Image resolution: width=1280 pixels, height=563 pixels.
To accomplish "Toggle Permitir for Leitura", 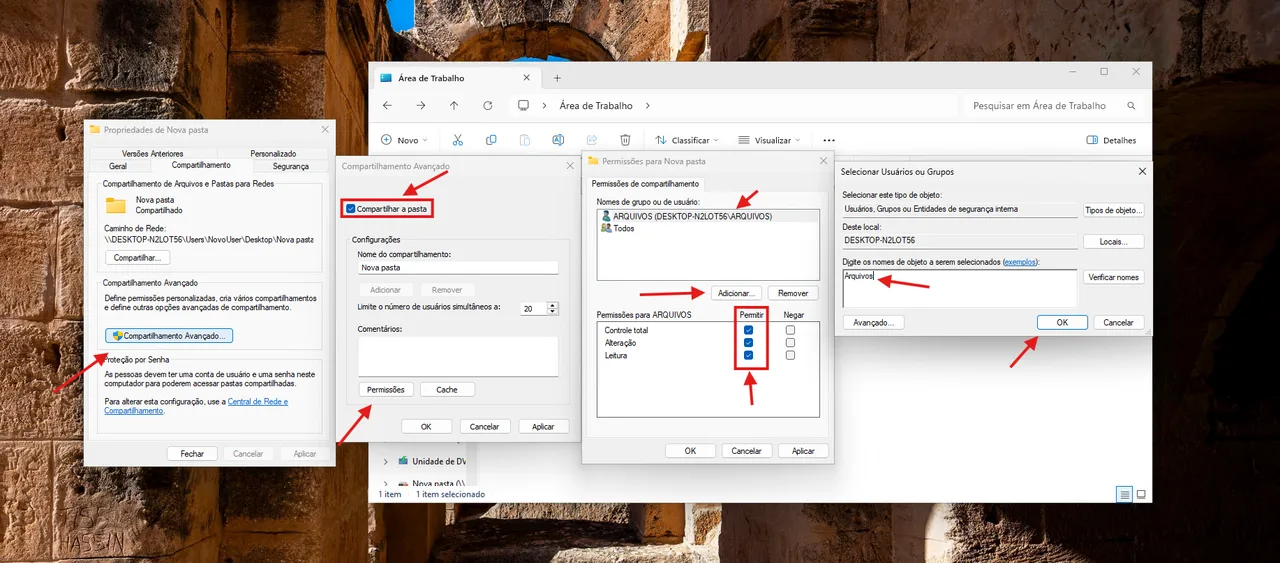I will point(748,355).
